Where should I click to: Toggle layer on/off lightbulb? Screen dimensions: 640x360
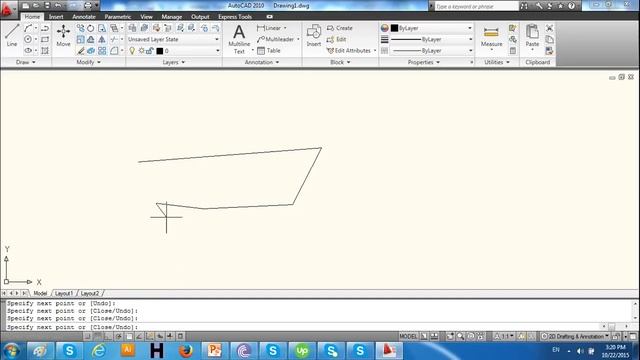coord(132,51)
